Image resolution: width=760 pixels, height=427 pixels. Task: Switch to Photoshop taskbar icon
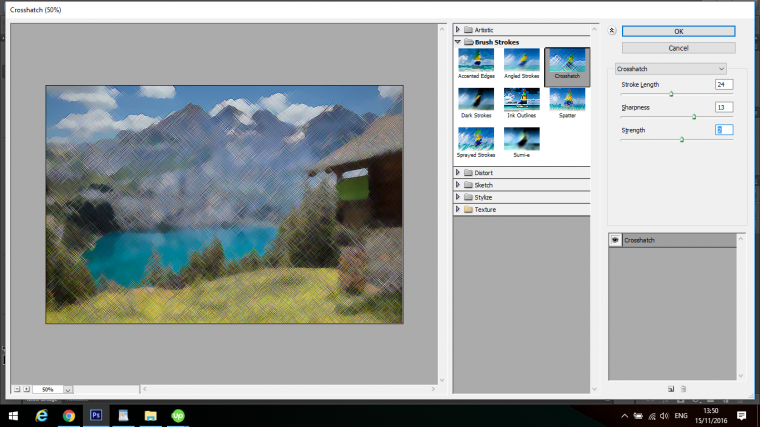[96, 416]
